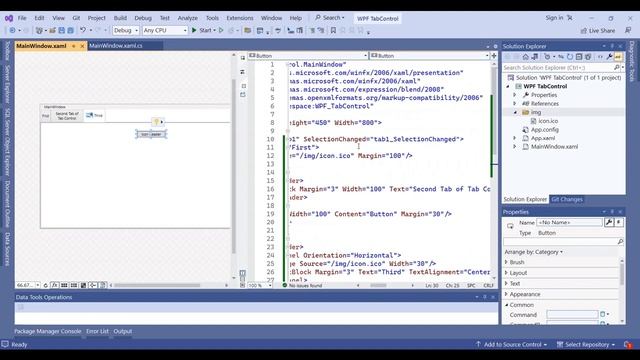640x360 pixels.
Task: Expand Appearance category in Properties
Action: [x=507, y=294]
